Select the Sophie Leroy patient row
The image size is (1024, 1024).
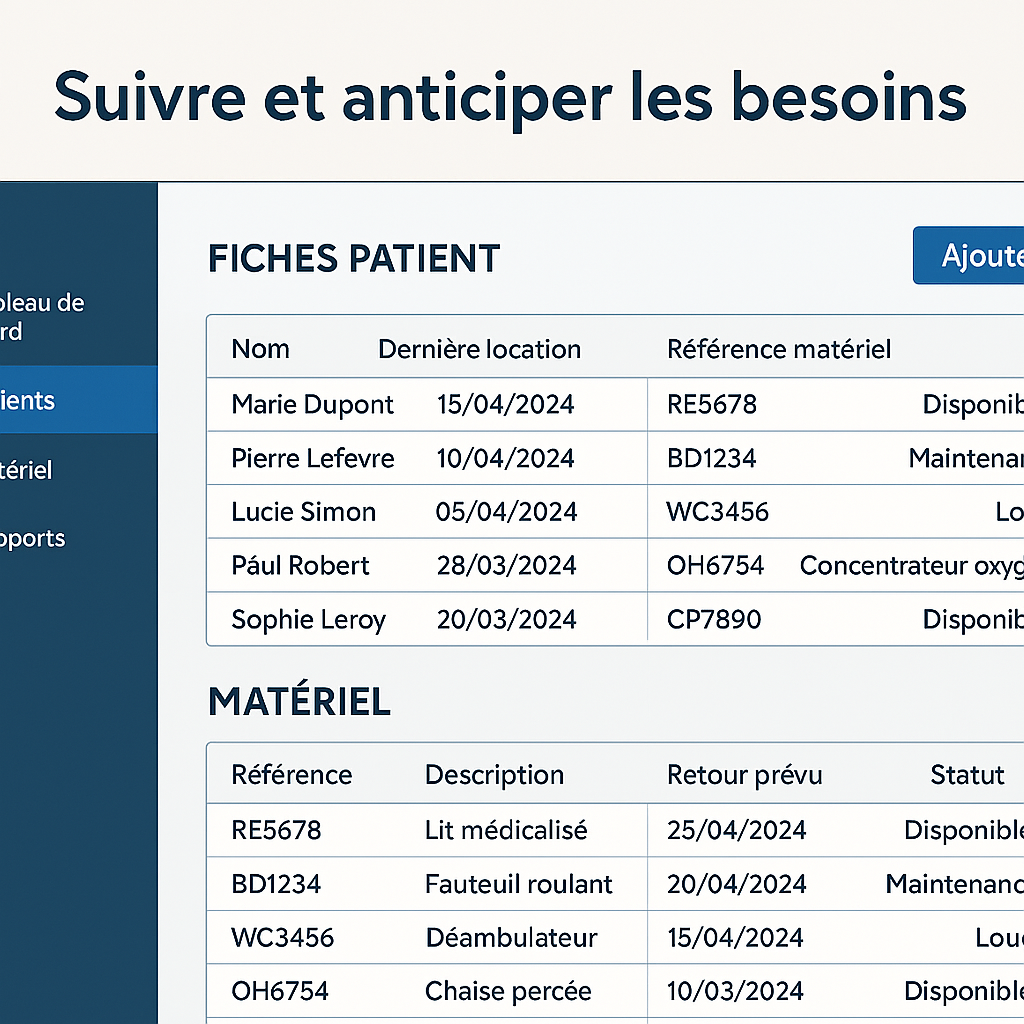[615, 618]
